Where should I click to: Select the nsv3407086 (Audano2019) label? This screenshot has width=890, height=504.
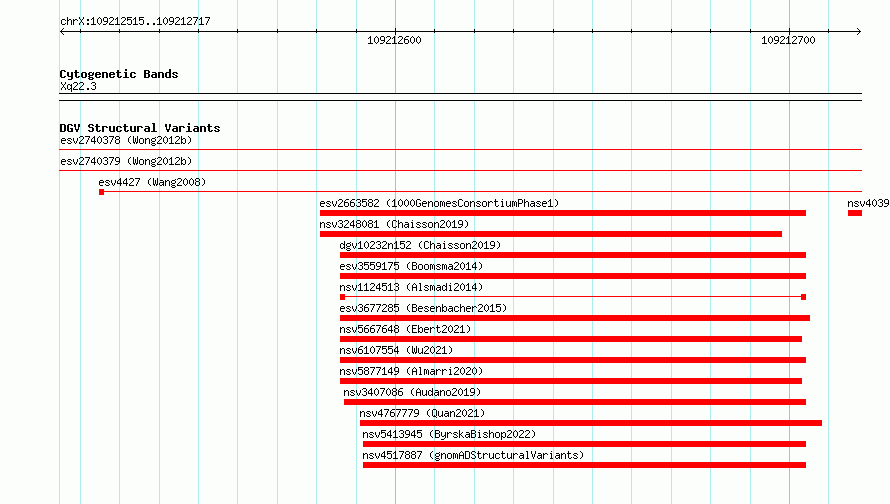[x=412, y=392]
